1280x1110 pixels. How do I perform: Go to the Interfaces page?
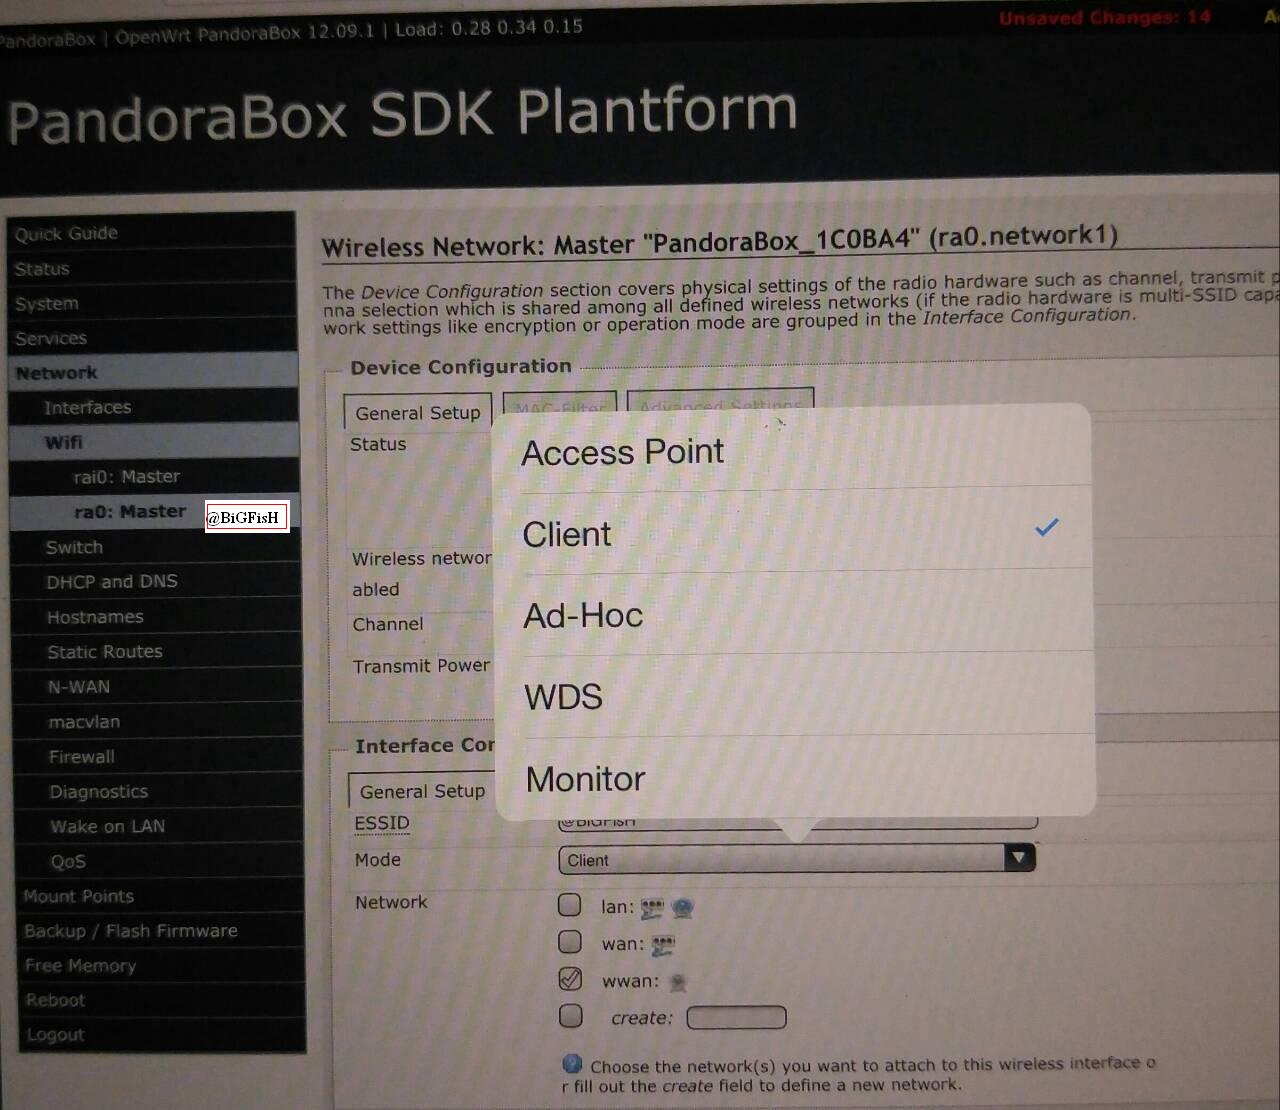[153, 407]
